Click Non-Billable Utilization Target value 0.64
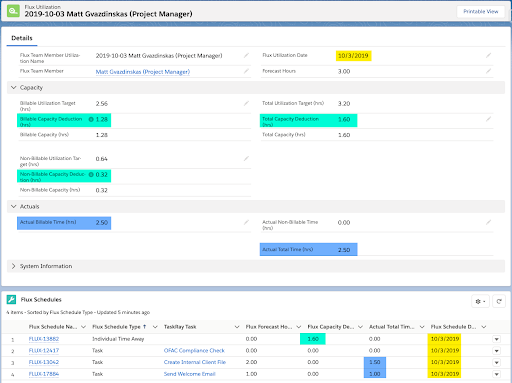 point(102,159)
